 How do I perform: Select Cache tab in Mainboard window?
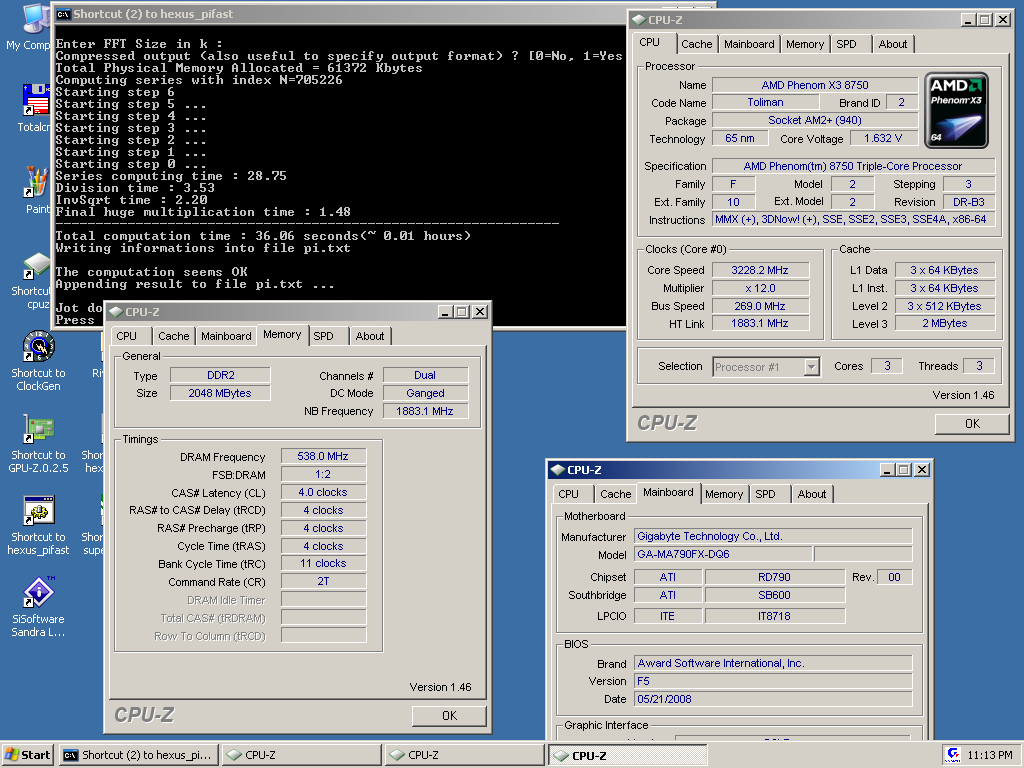tap(616, 494)
